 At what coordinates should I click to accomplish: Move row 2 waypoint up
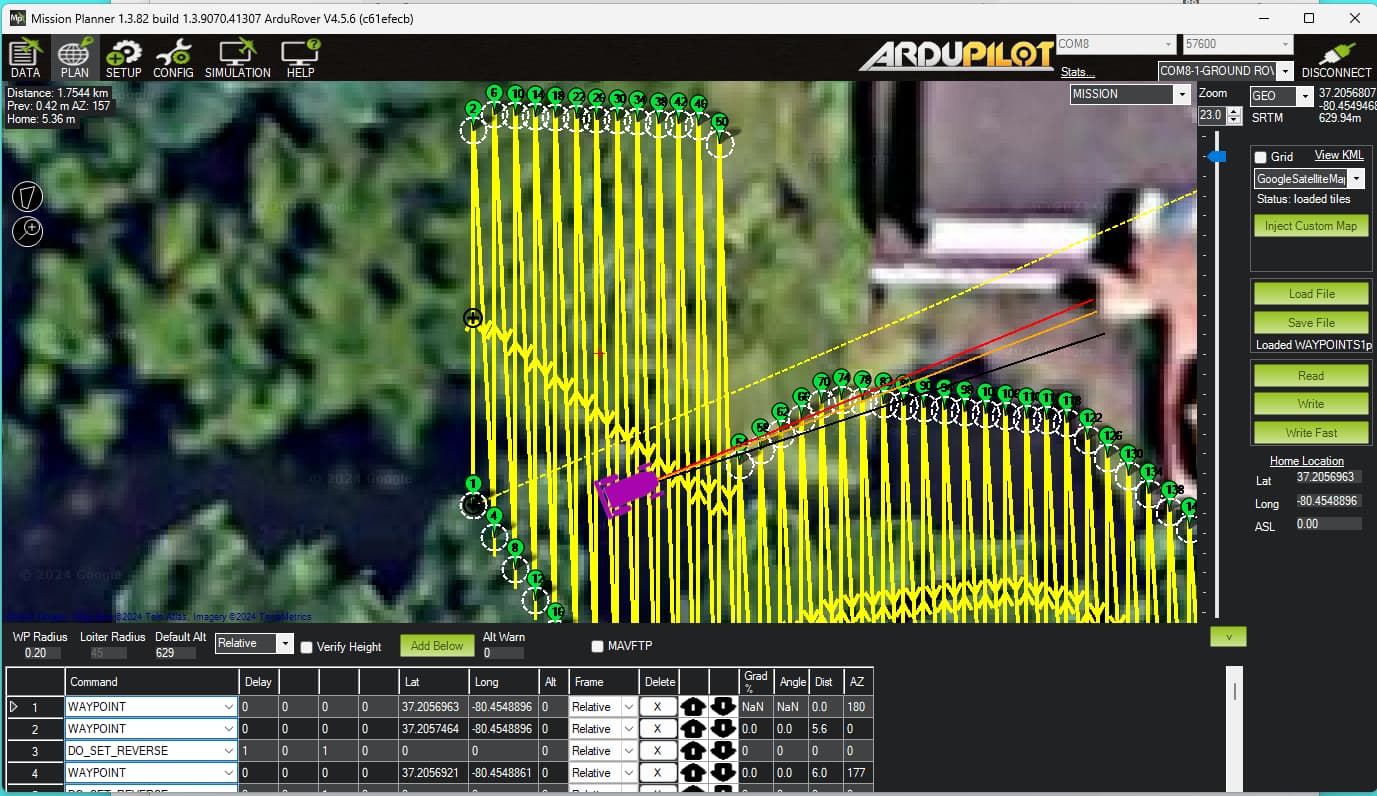click(693, 729)
